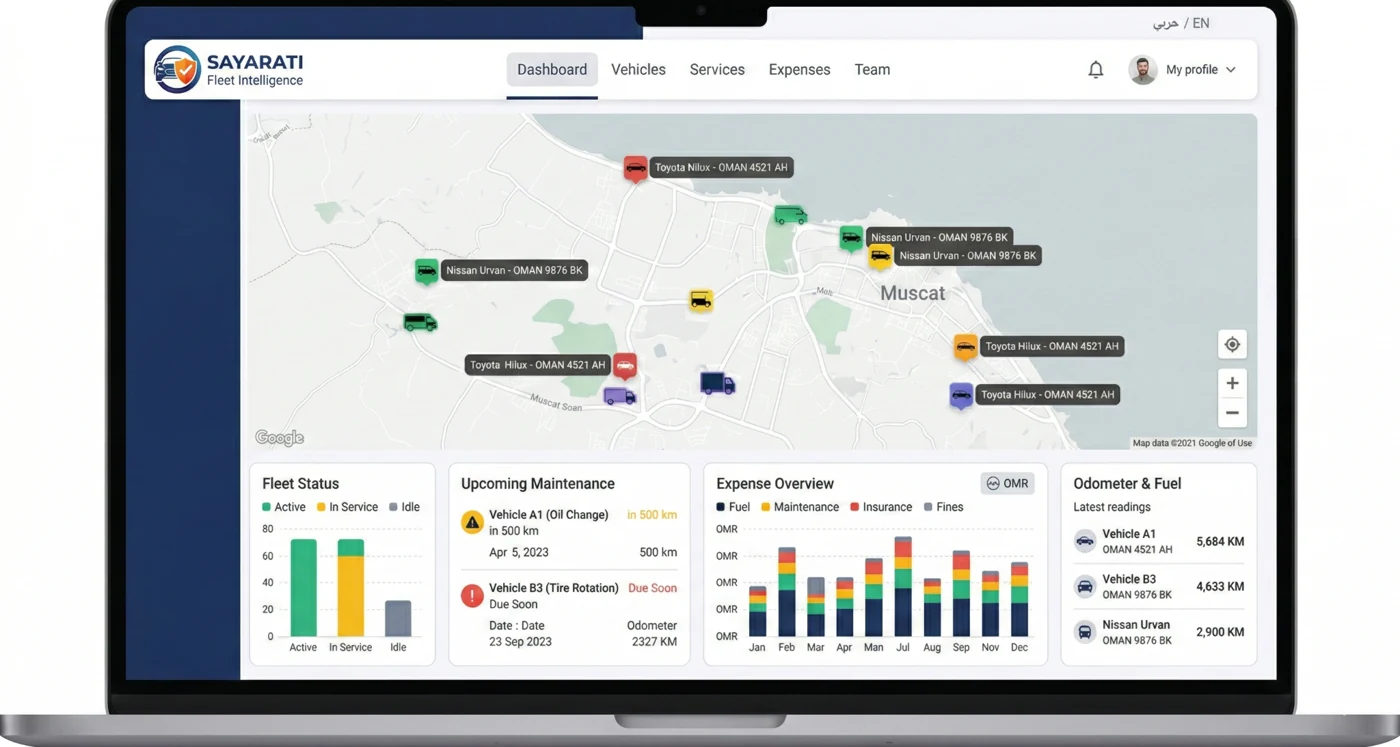Select the dark blue truck marker

coord(717,383)
